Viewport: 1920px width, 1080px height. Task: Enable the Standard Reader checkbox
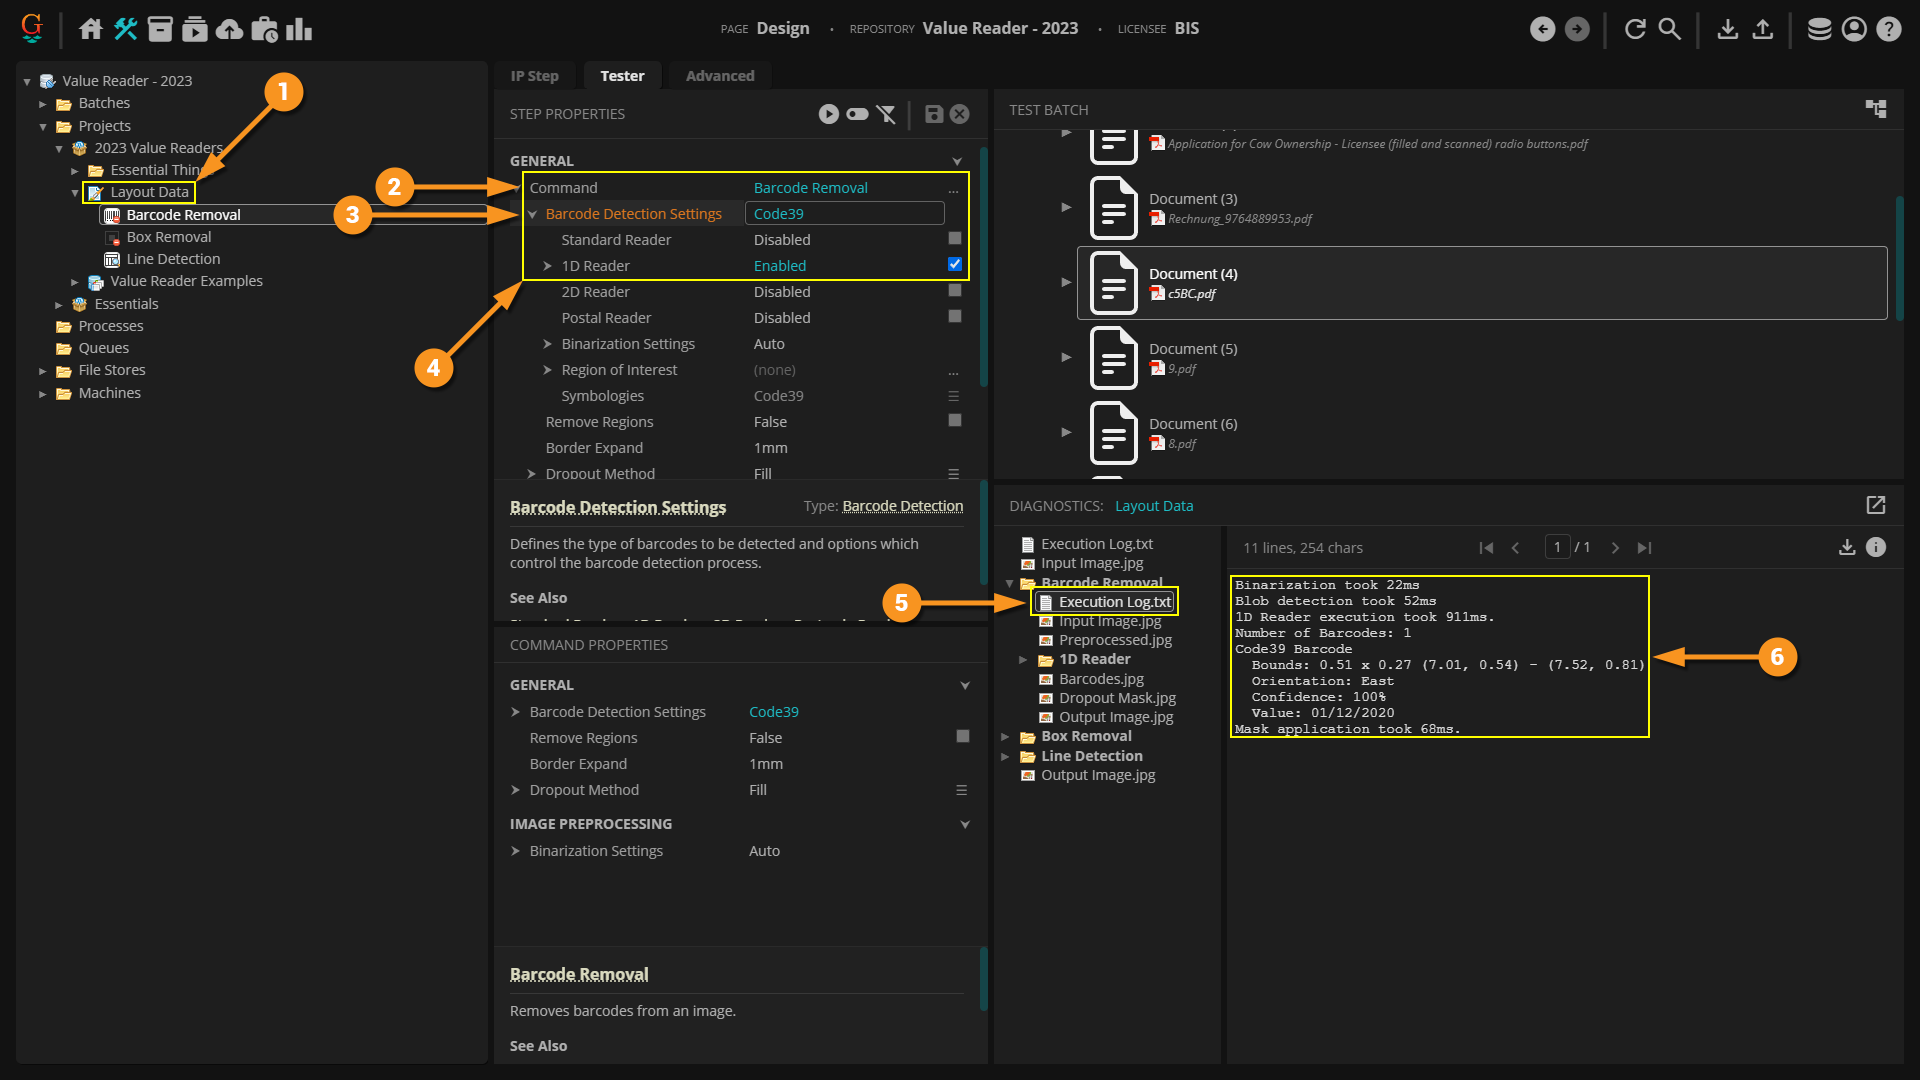pos(954,239)
